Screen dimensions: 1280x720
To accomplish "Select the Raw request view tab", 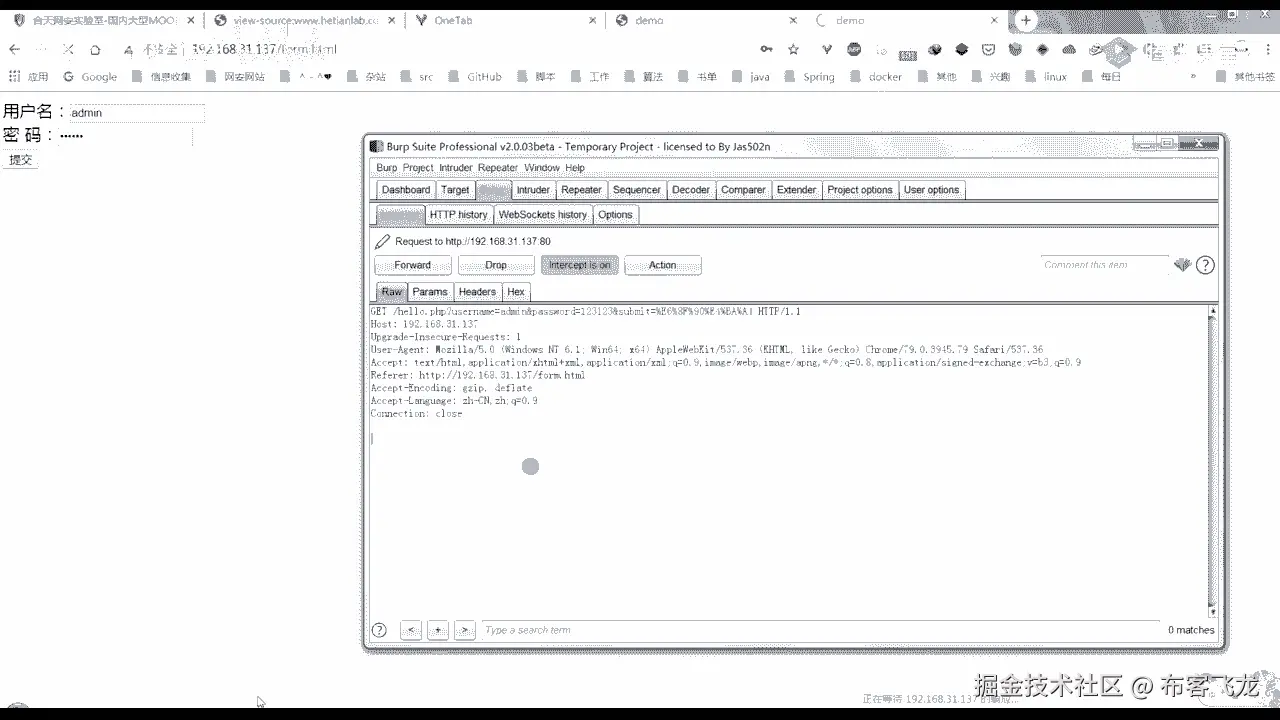I will [x=391, y=292].
